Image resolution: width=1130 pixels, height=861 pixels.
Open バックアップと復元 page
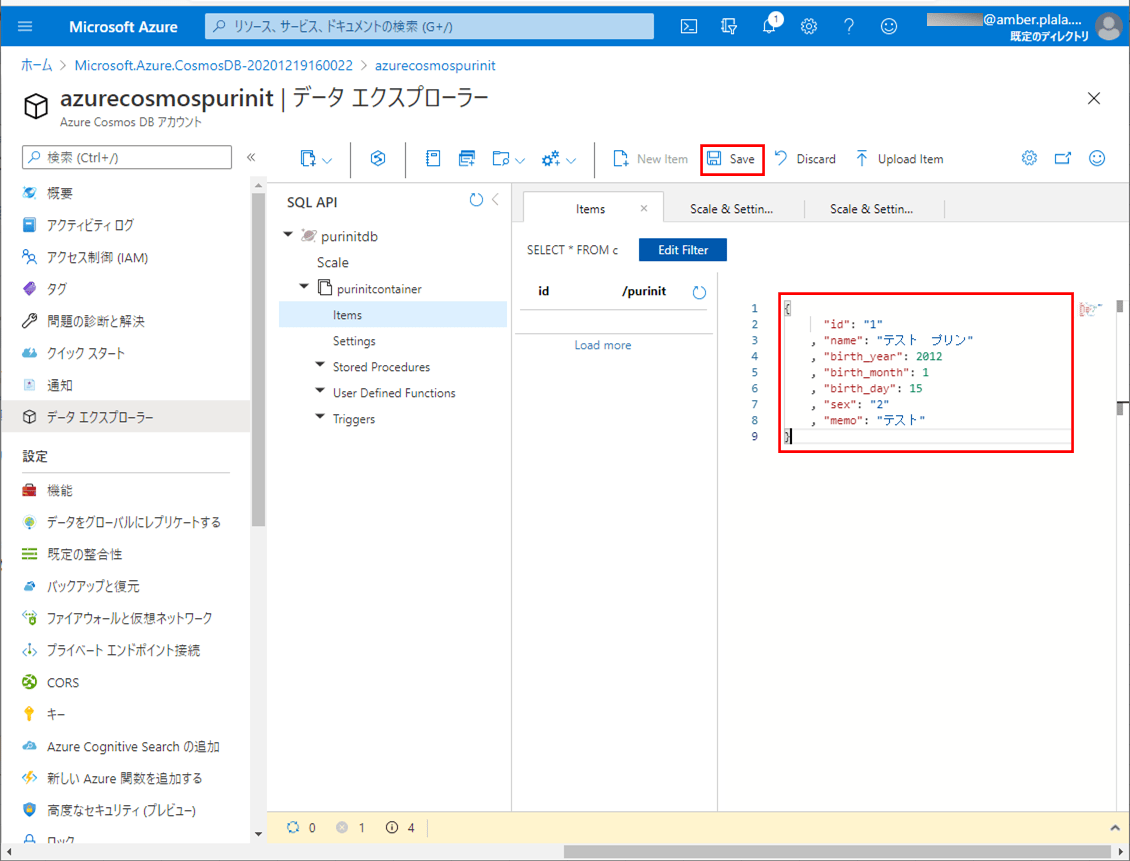(93, 586)
